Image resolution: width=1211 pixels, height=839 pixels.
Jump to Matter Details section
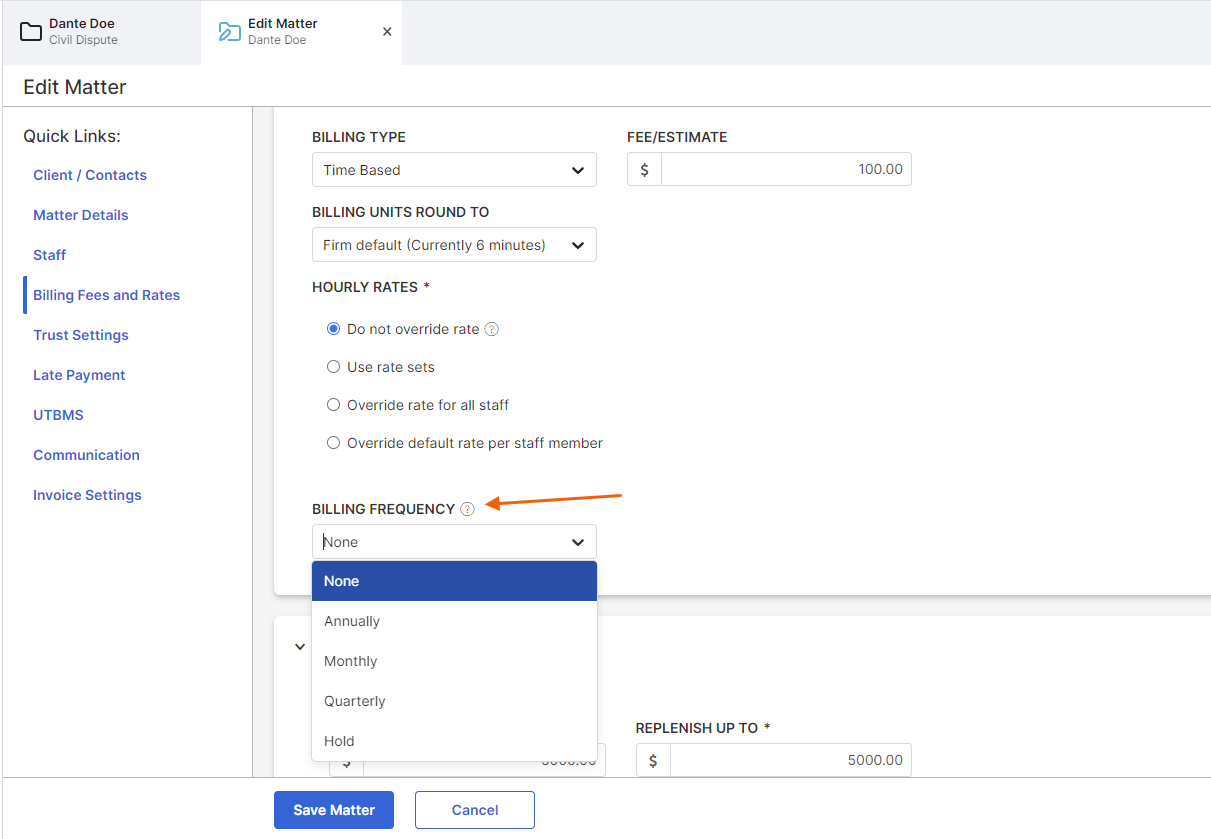81,215
